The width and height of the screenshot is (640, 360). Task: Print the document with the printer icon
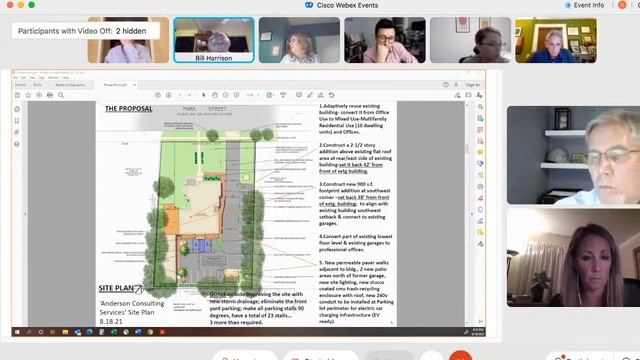(50, 95)
